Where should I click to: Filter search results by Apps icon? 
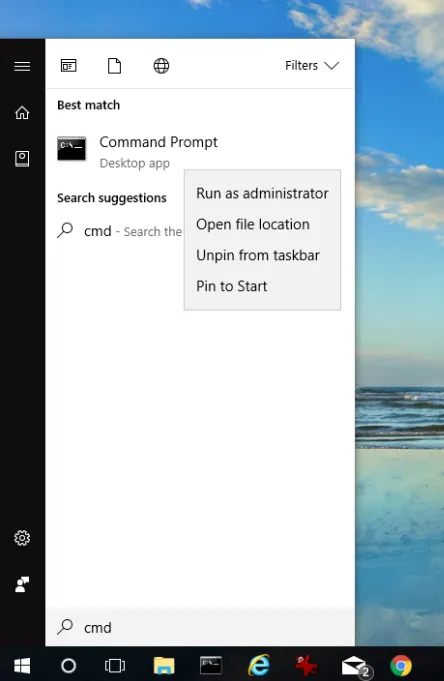[69, 66]
